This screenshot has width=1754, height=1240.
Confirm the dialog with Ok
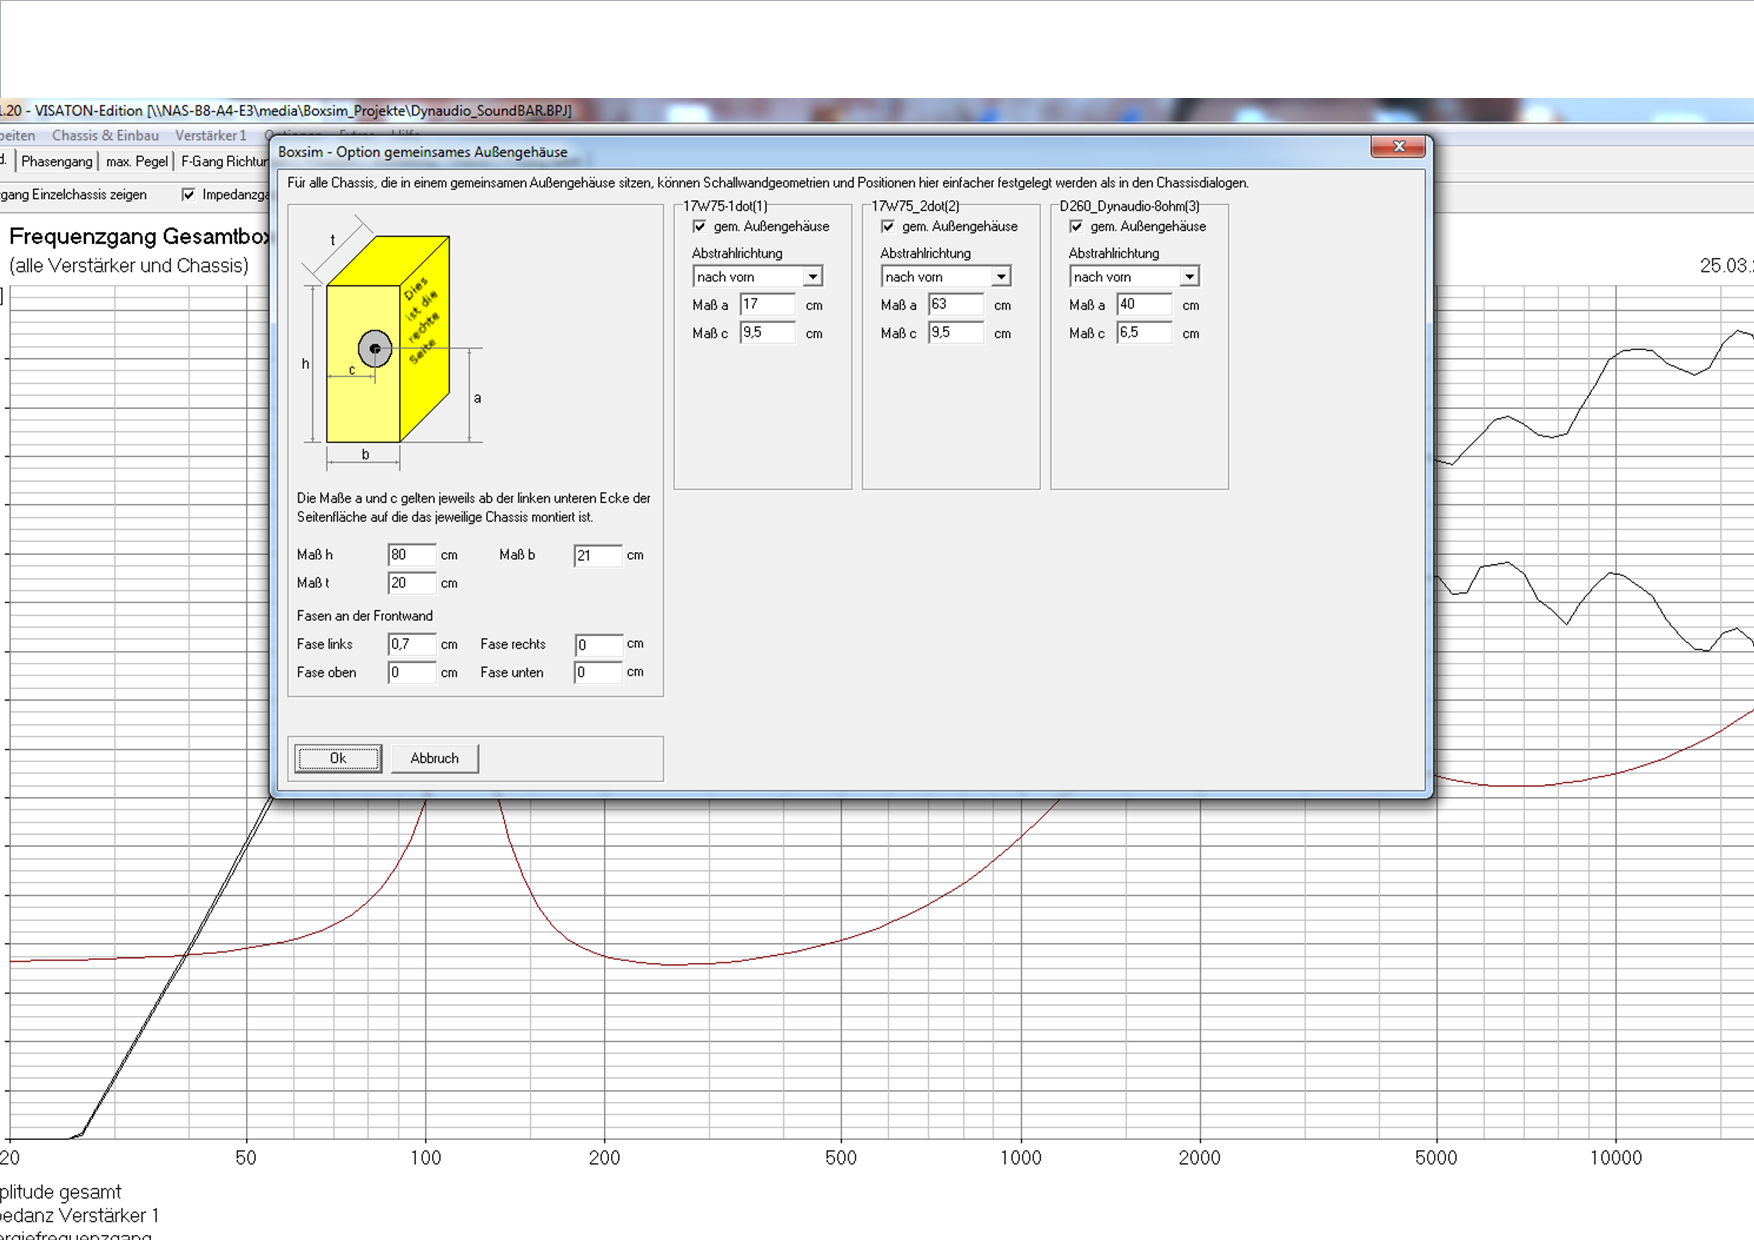pos(338,758)
